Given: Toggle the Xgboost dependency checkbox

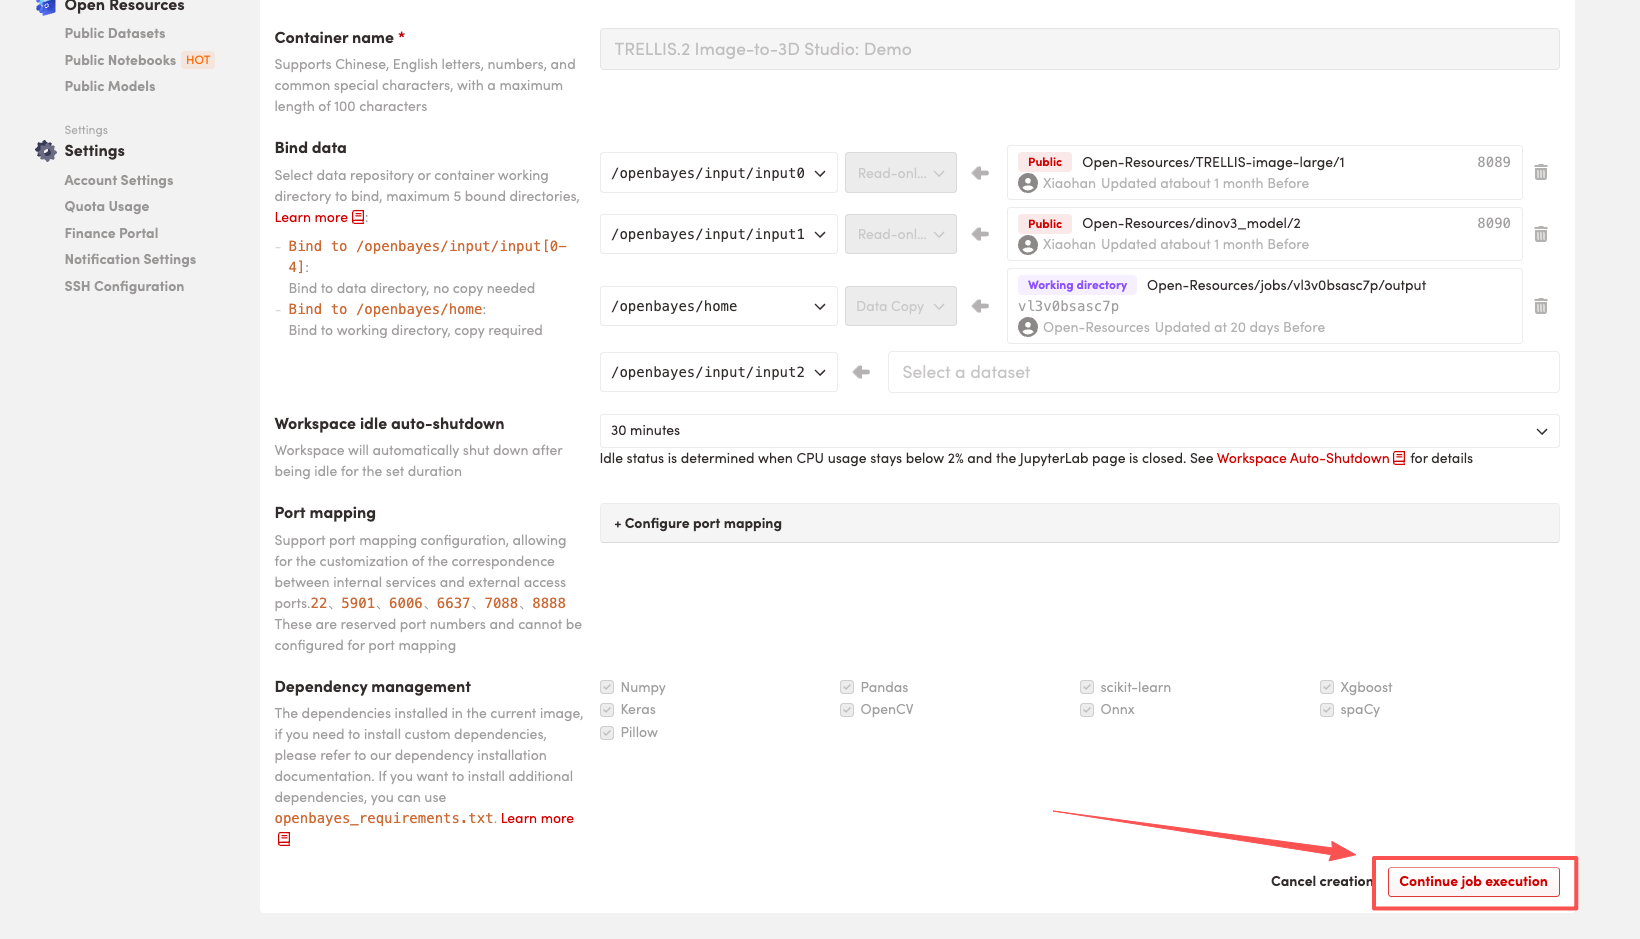Looking at the screenshot, I should pyautogui.click(x=1327, y=687).
